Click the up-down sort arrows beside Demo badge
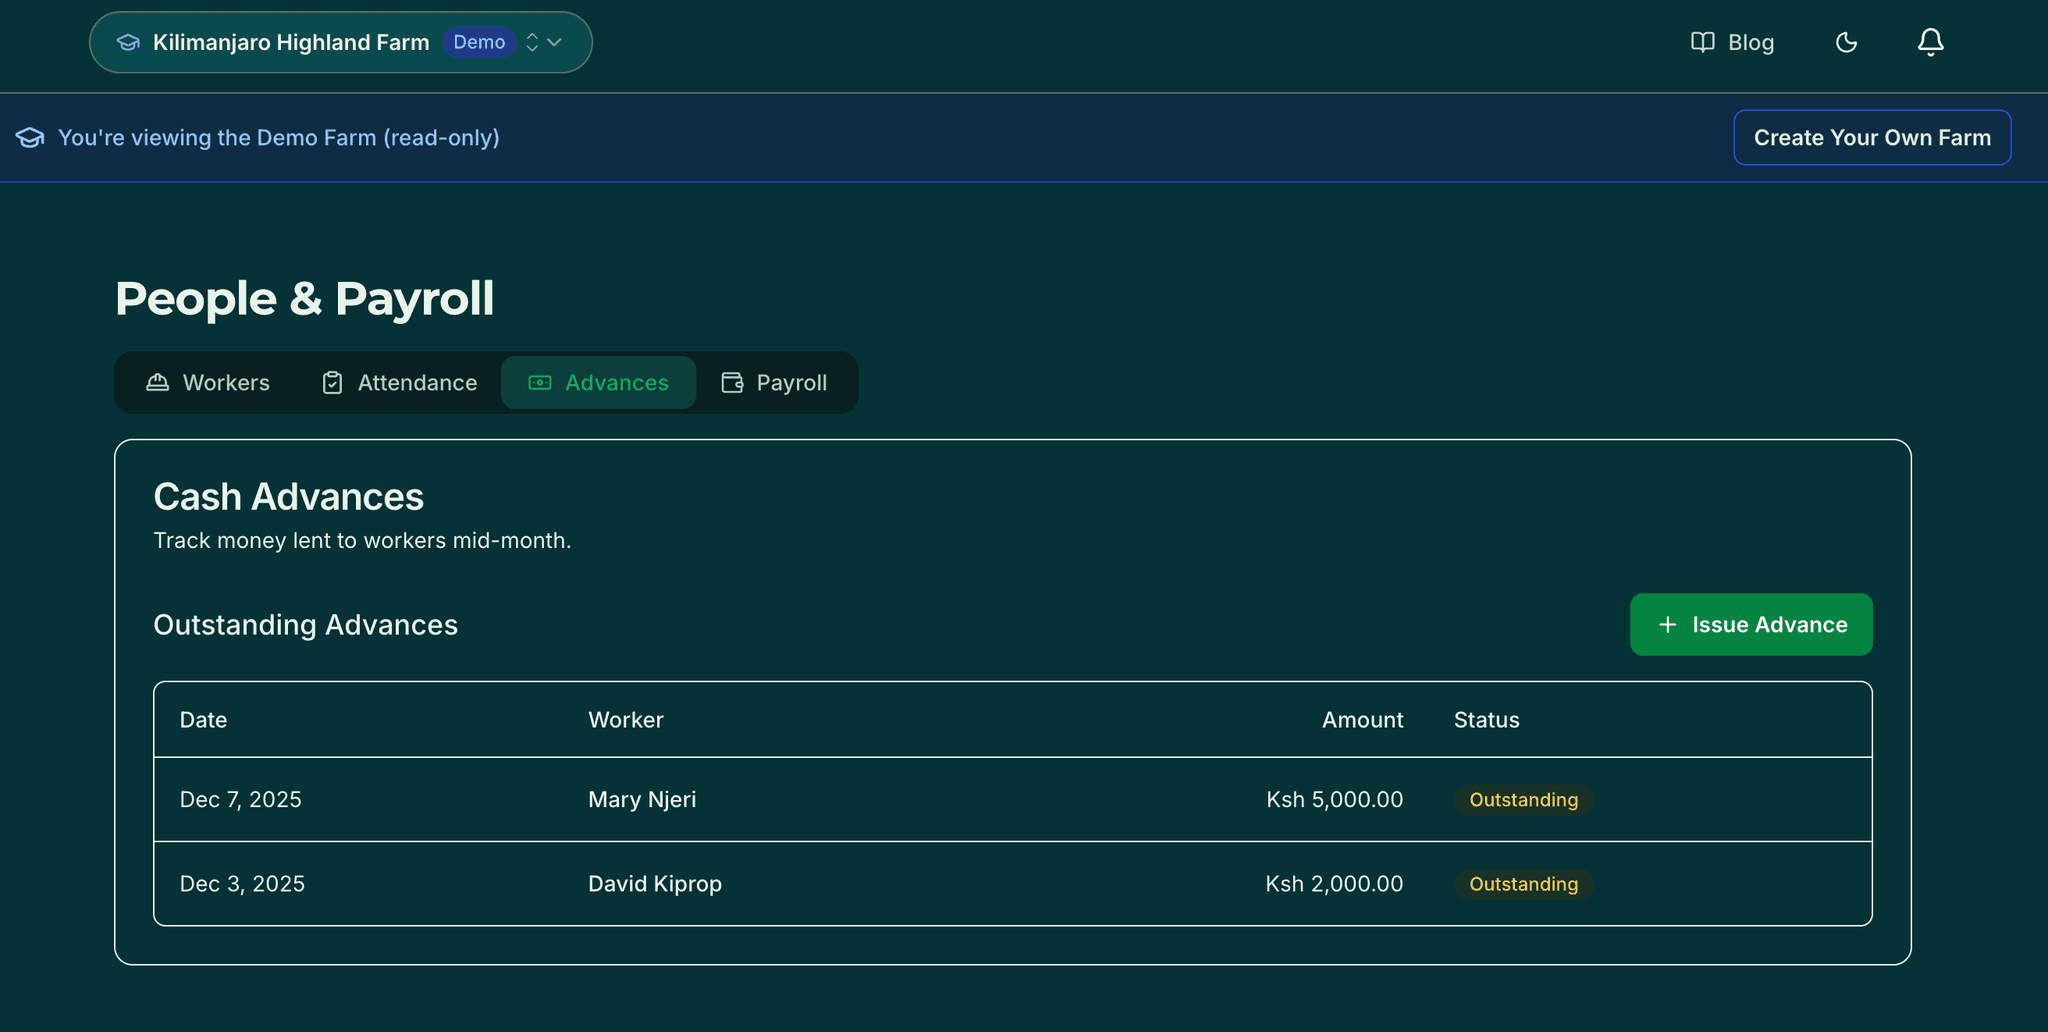Image resolution: width=2048 pixels, height=1032 pixels. tap(533, 42)
